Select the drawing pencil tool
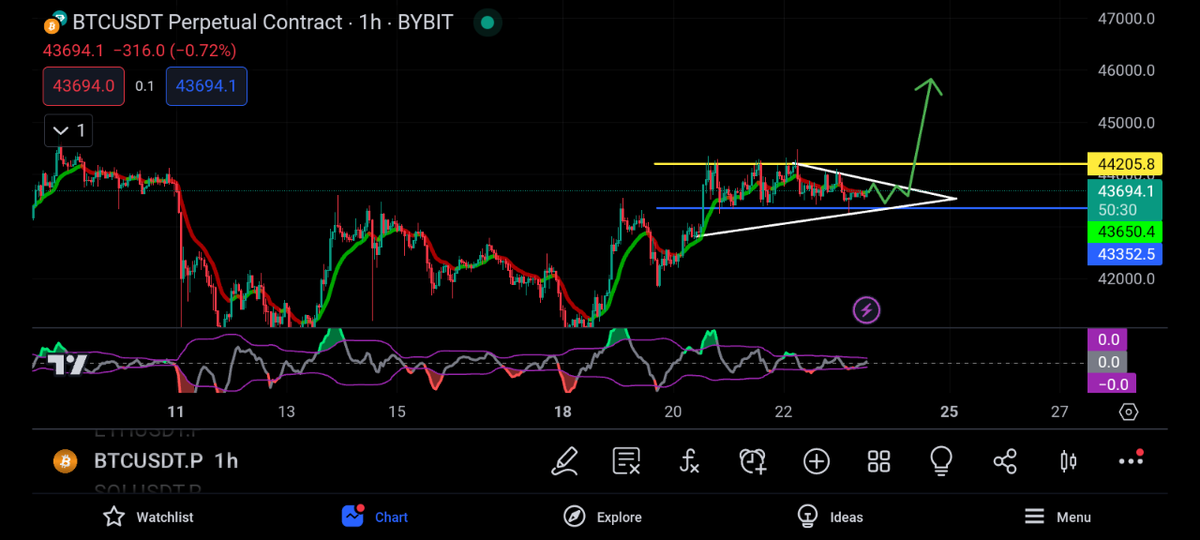 click(565, 461)
